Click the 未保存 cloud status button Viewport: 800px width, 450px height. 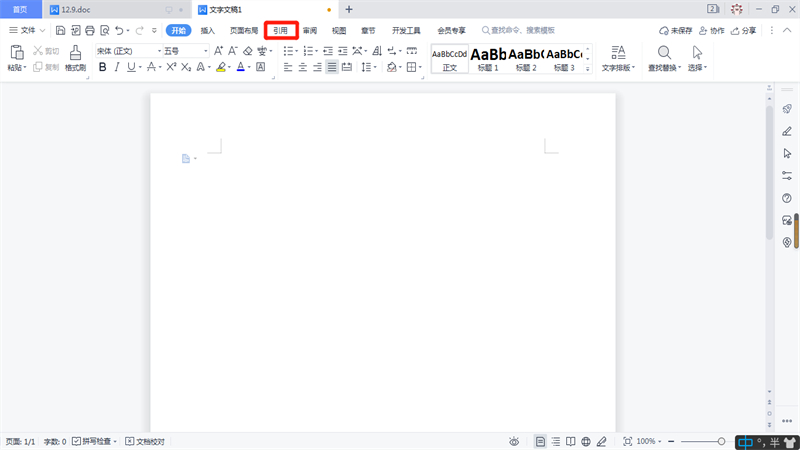click(676, 31)
